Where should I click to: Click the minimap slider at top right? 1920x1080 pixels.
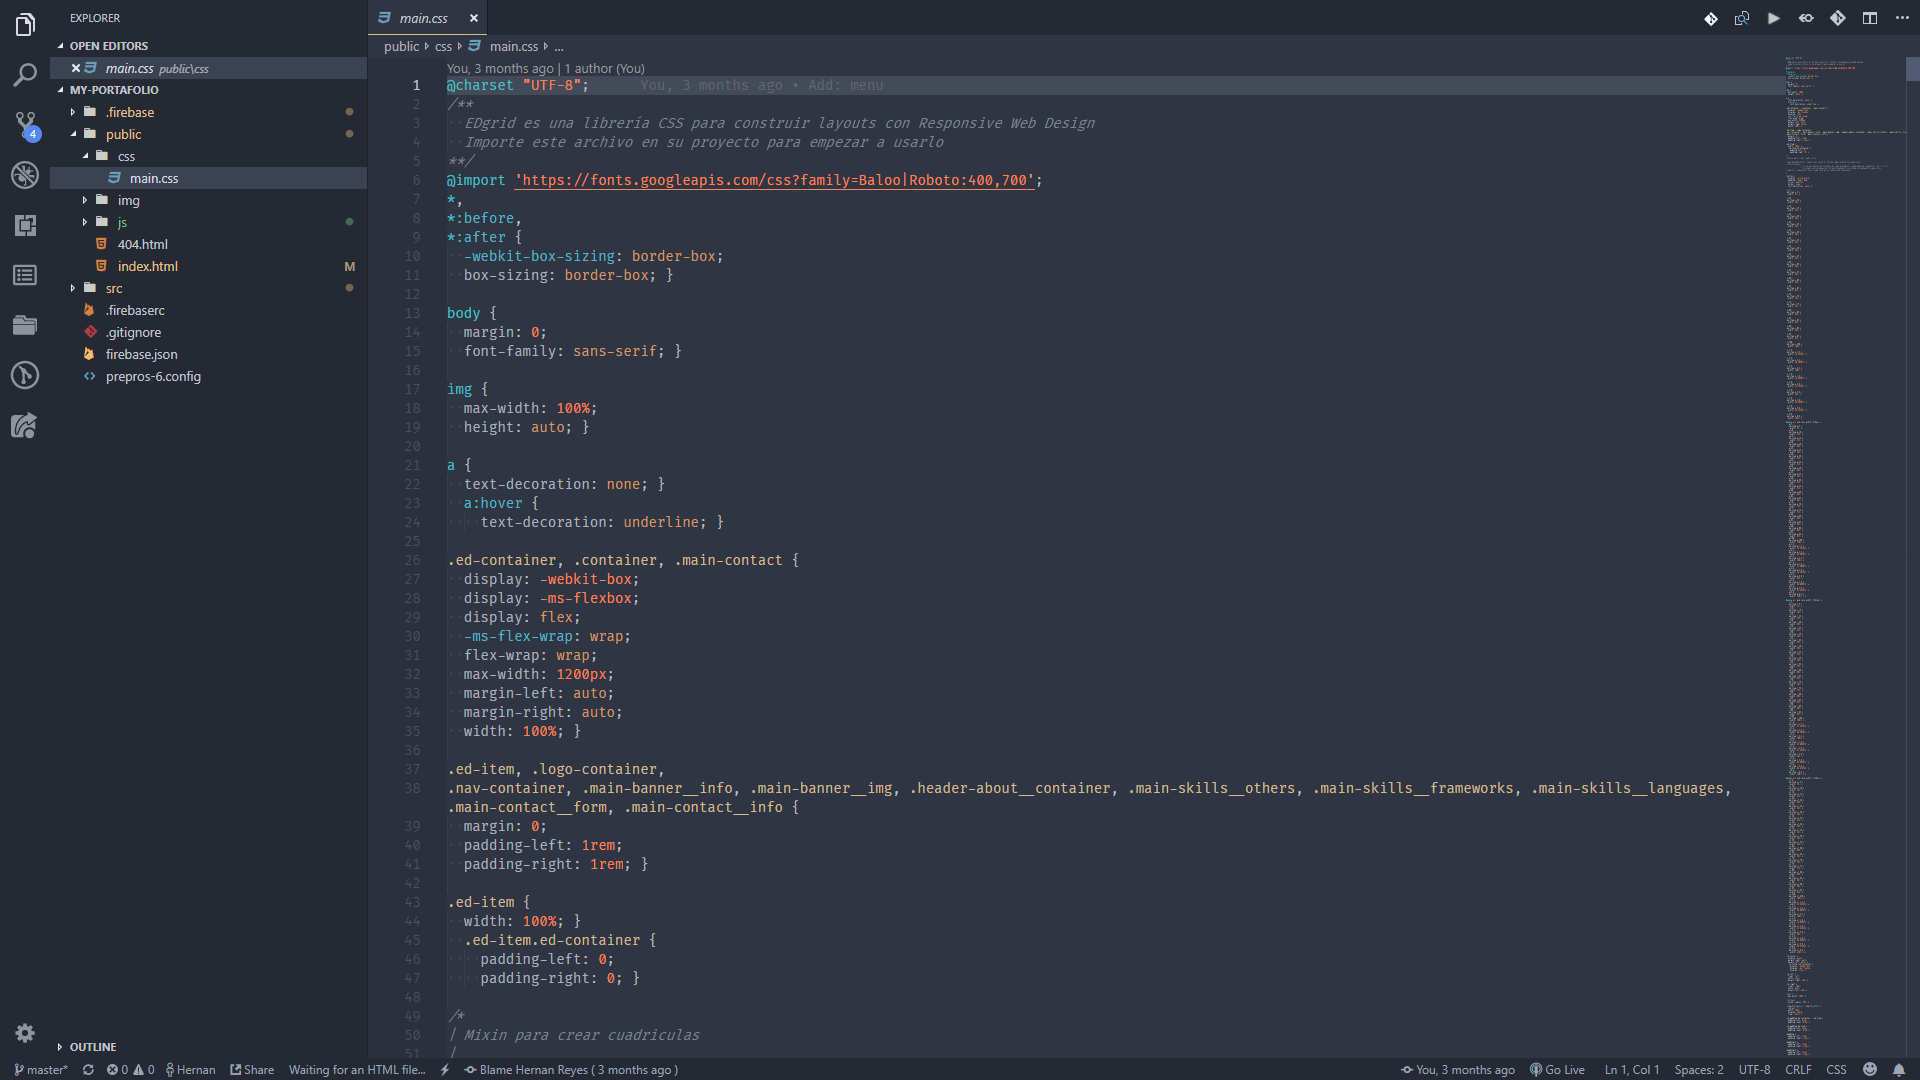tap(1911, 69)
